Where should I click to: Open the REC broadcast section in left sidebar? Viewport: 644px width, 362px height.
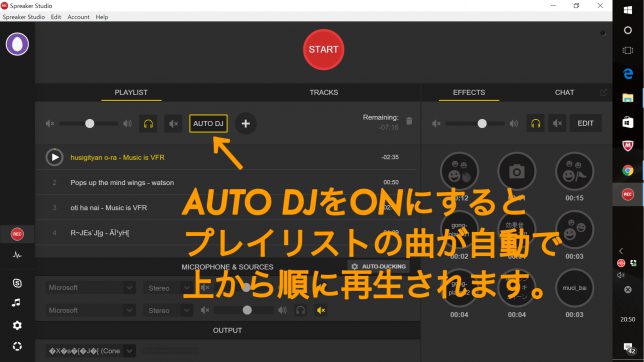[x=17, y=234]
